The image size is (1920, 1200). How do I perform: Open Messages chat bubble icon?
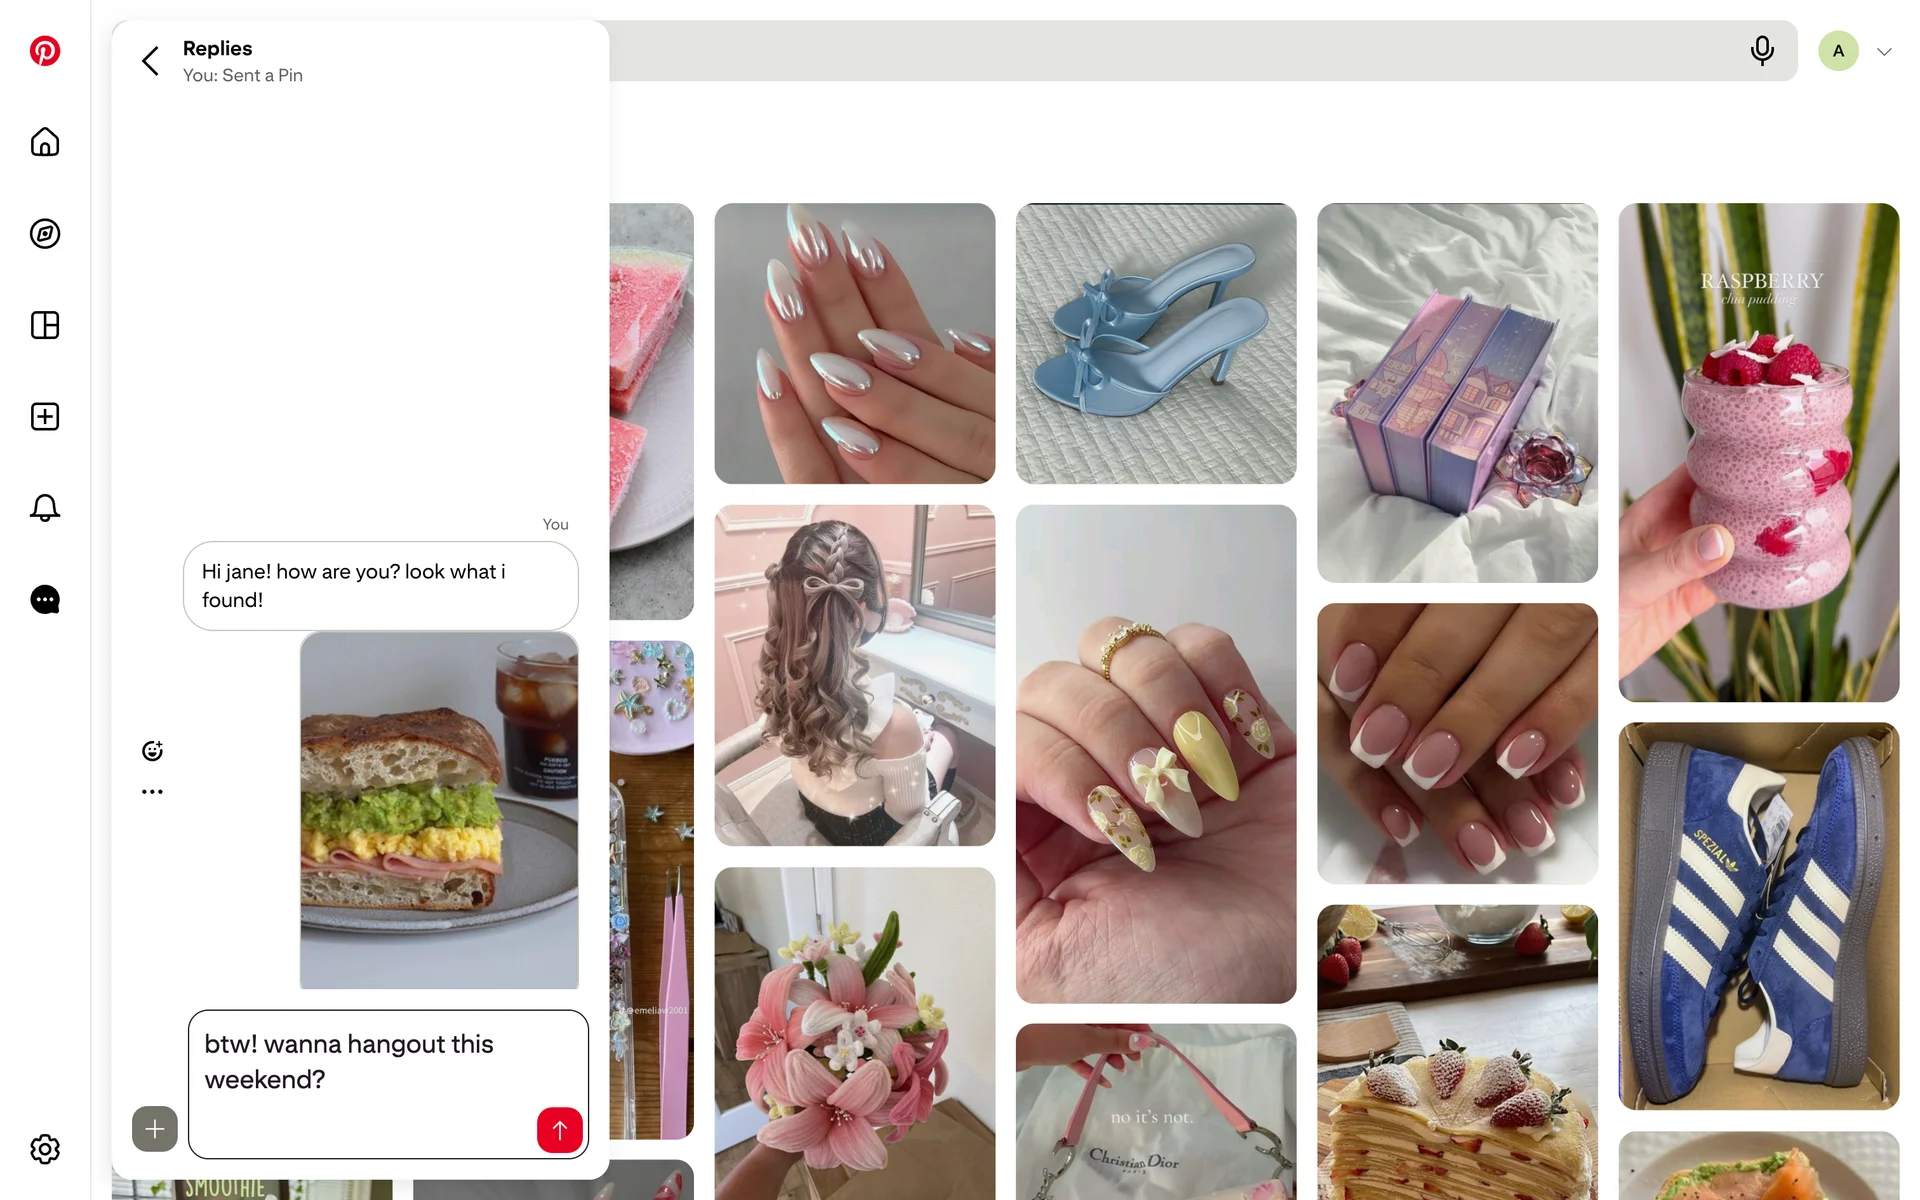click(45, 600)
